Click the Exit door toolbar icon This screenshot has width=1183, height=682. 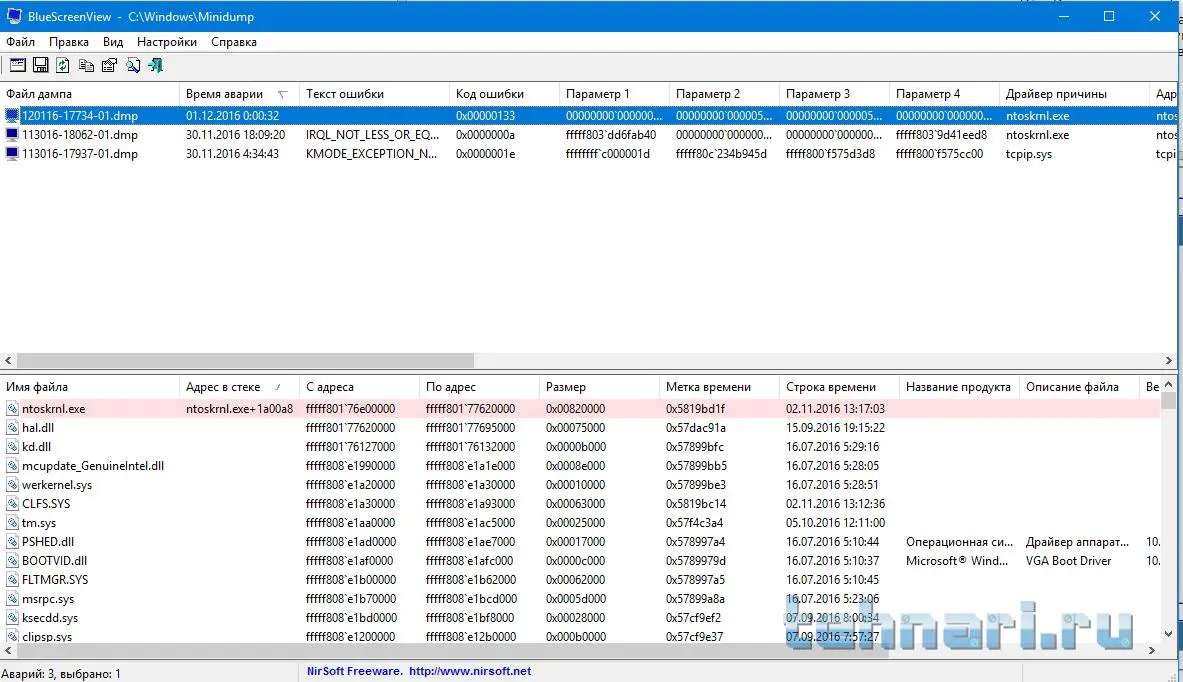(x=155, y=65)
